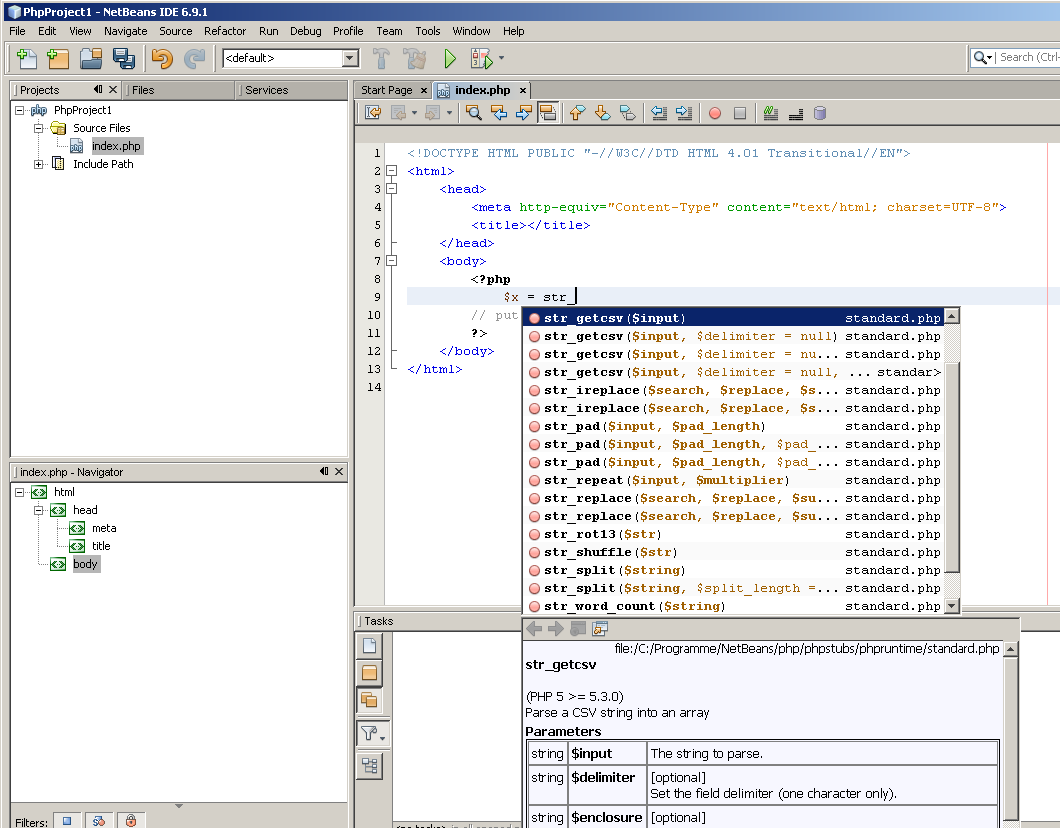Click Find Previous Occurrence icon

coord(499,113)
